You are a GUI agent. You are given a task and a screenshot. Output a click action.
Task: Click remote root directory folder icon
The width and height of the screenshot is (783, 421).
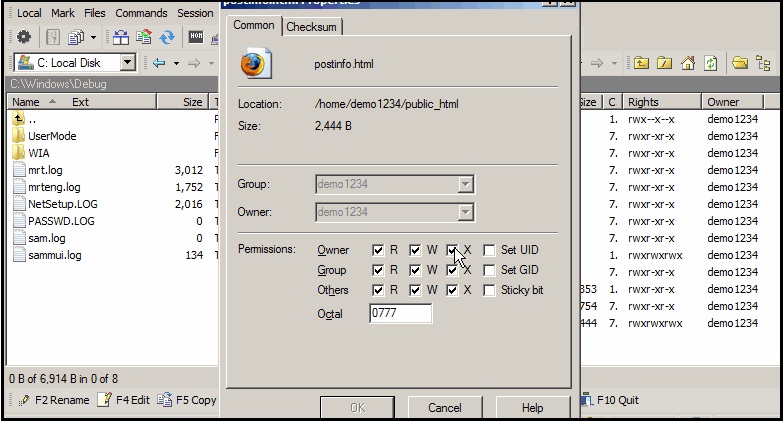pyautogui.click(x=664, y=63)
